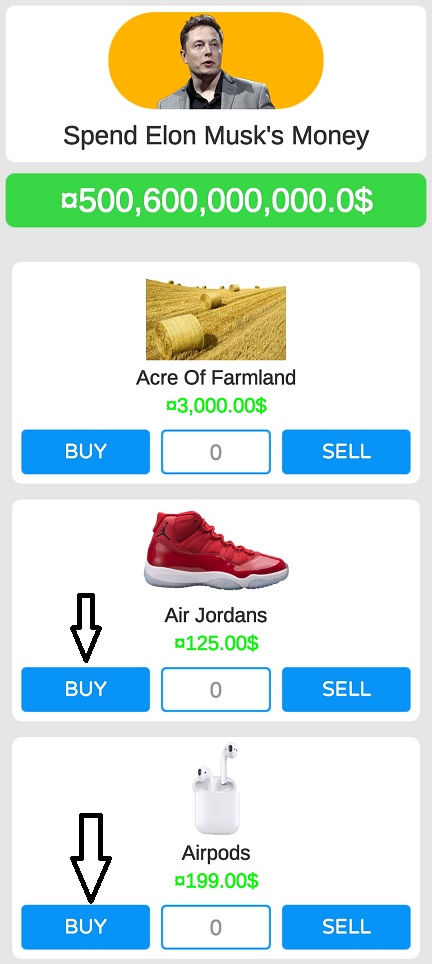Screen dimensions: 432x964
Task: Click the Acre Of Farmland hay bale image
Action: (x=216, y=319)
